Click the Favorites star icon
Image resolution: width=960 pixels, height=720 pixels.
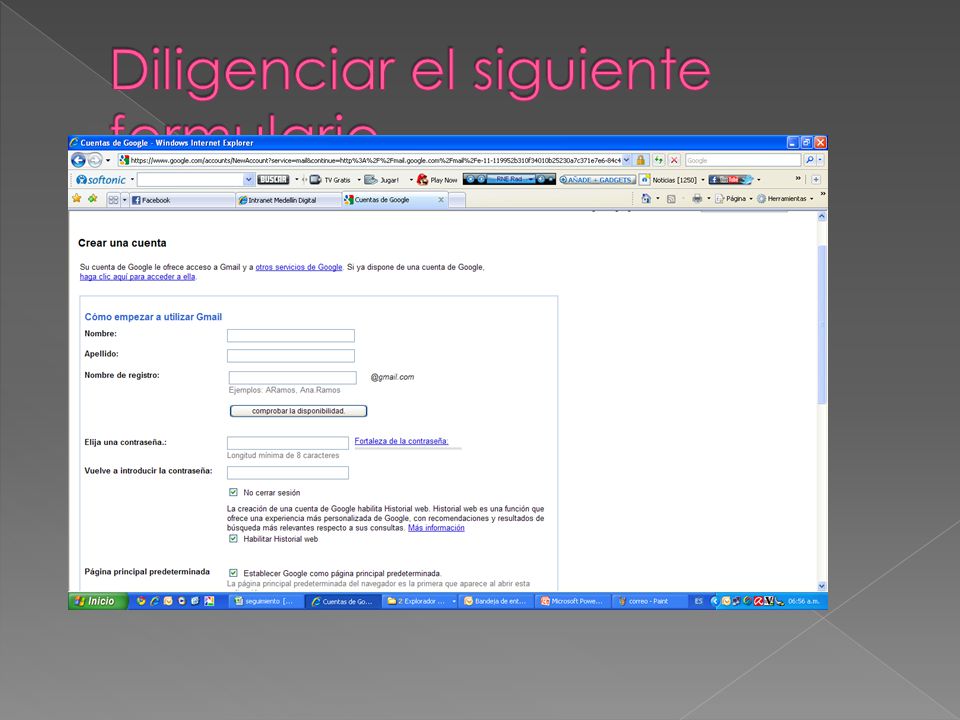point(77,198)
